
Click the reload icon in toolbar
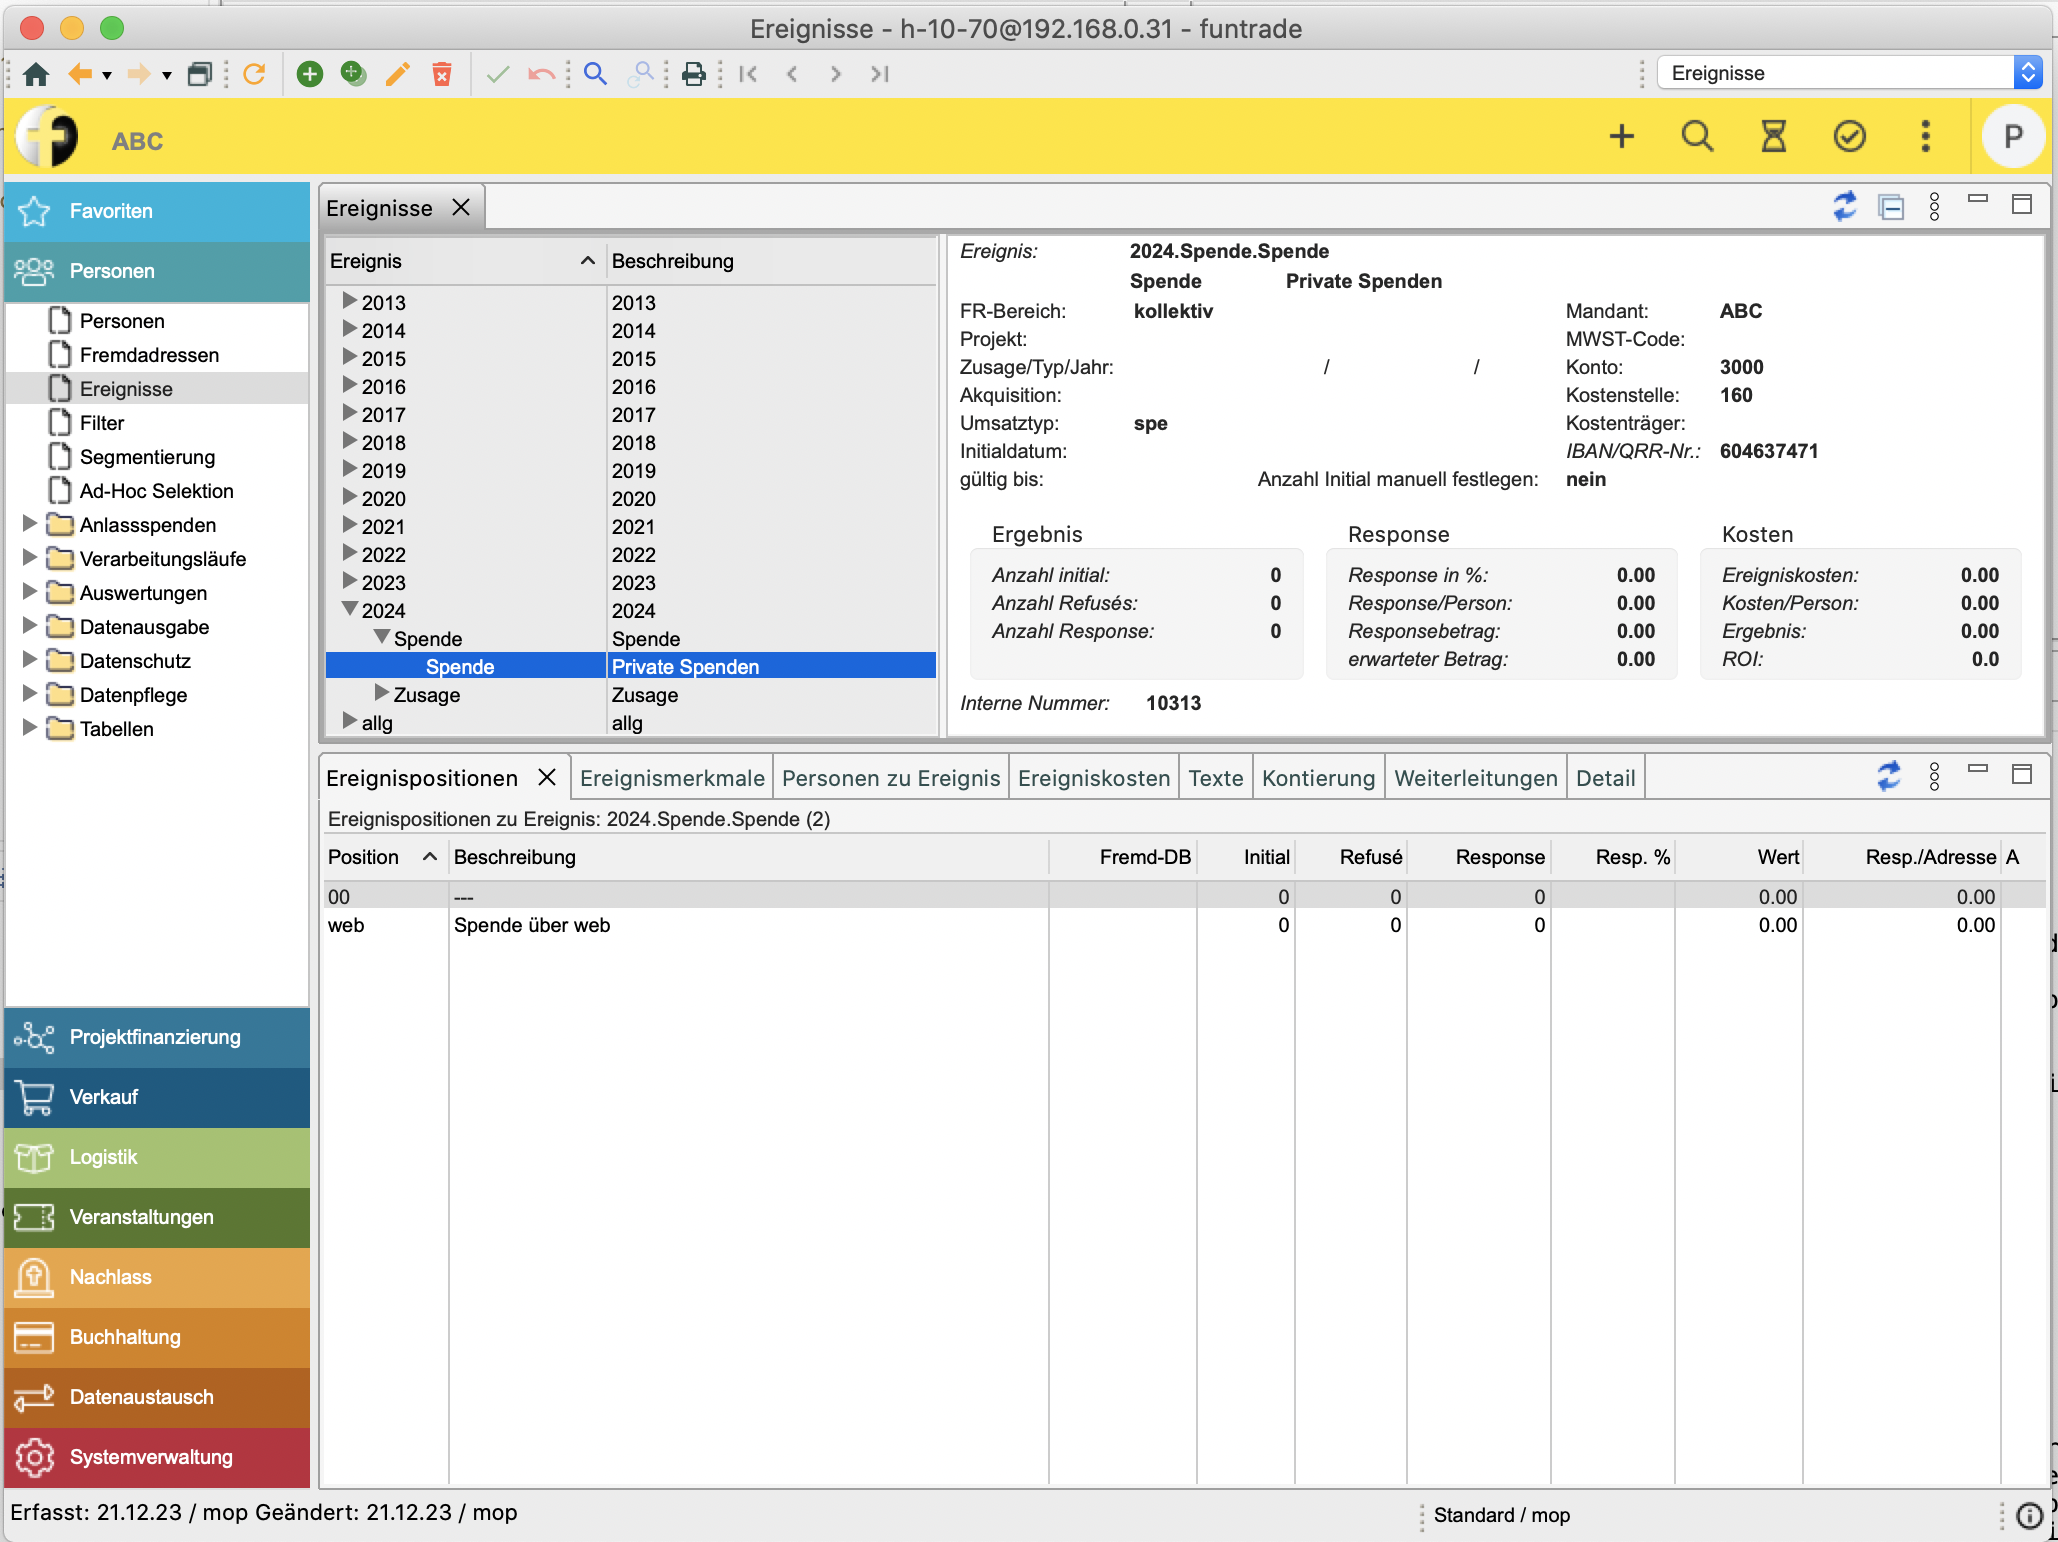254,74
